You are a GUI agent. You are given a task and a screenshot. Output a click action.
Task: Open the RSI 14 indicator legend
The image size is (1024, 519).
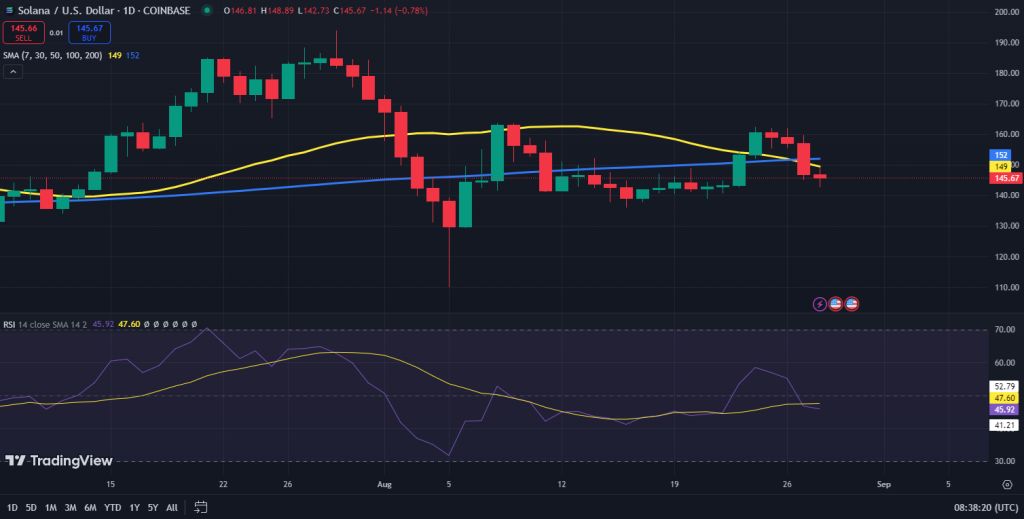pyautogui.click(x=45, y=324)
